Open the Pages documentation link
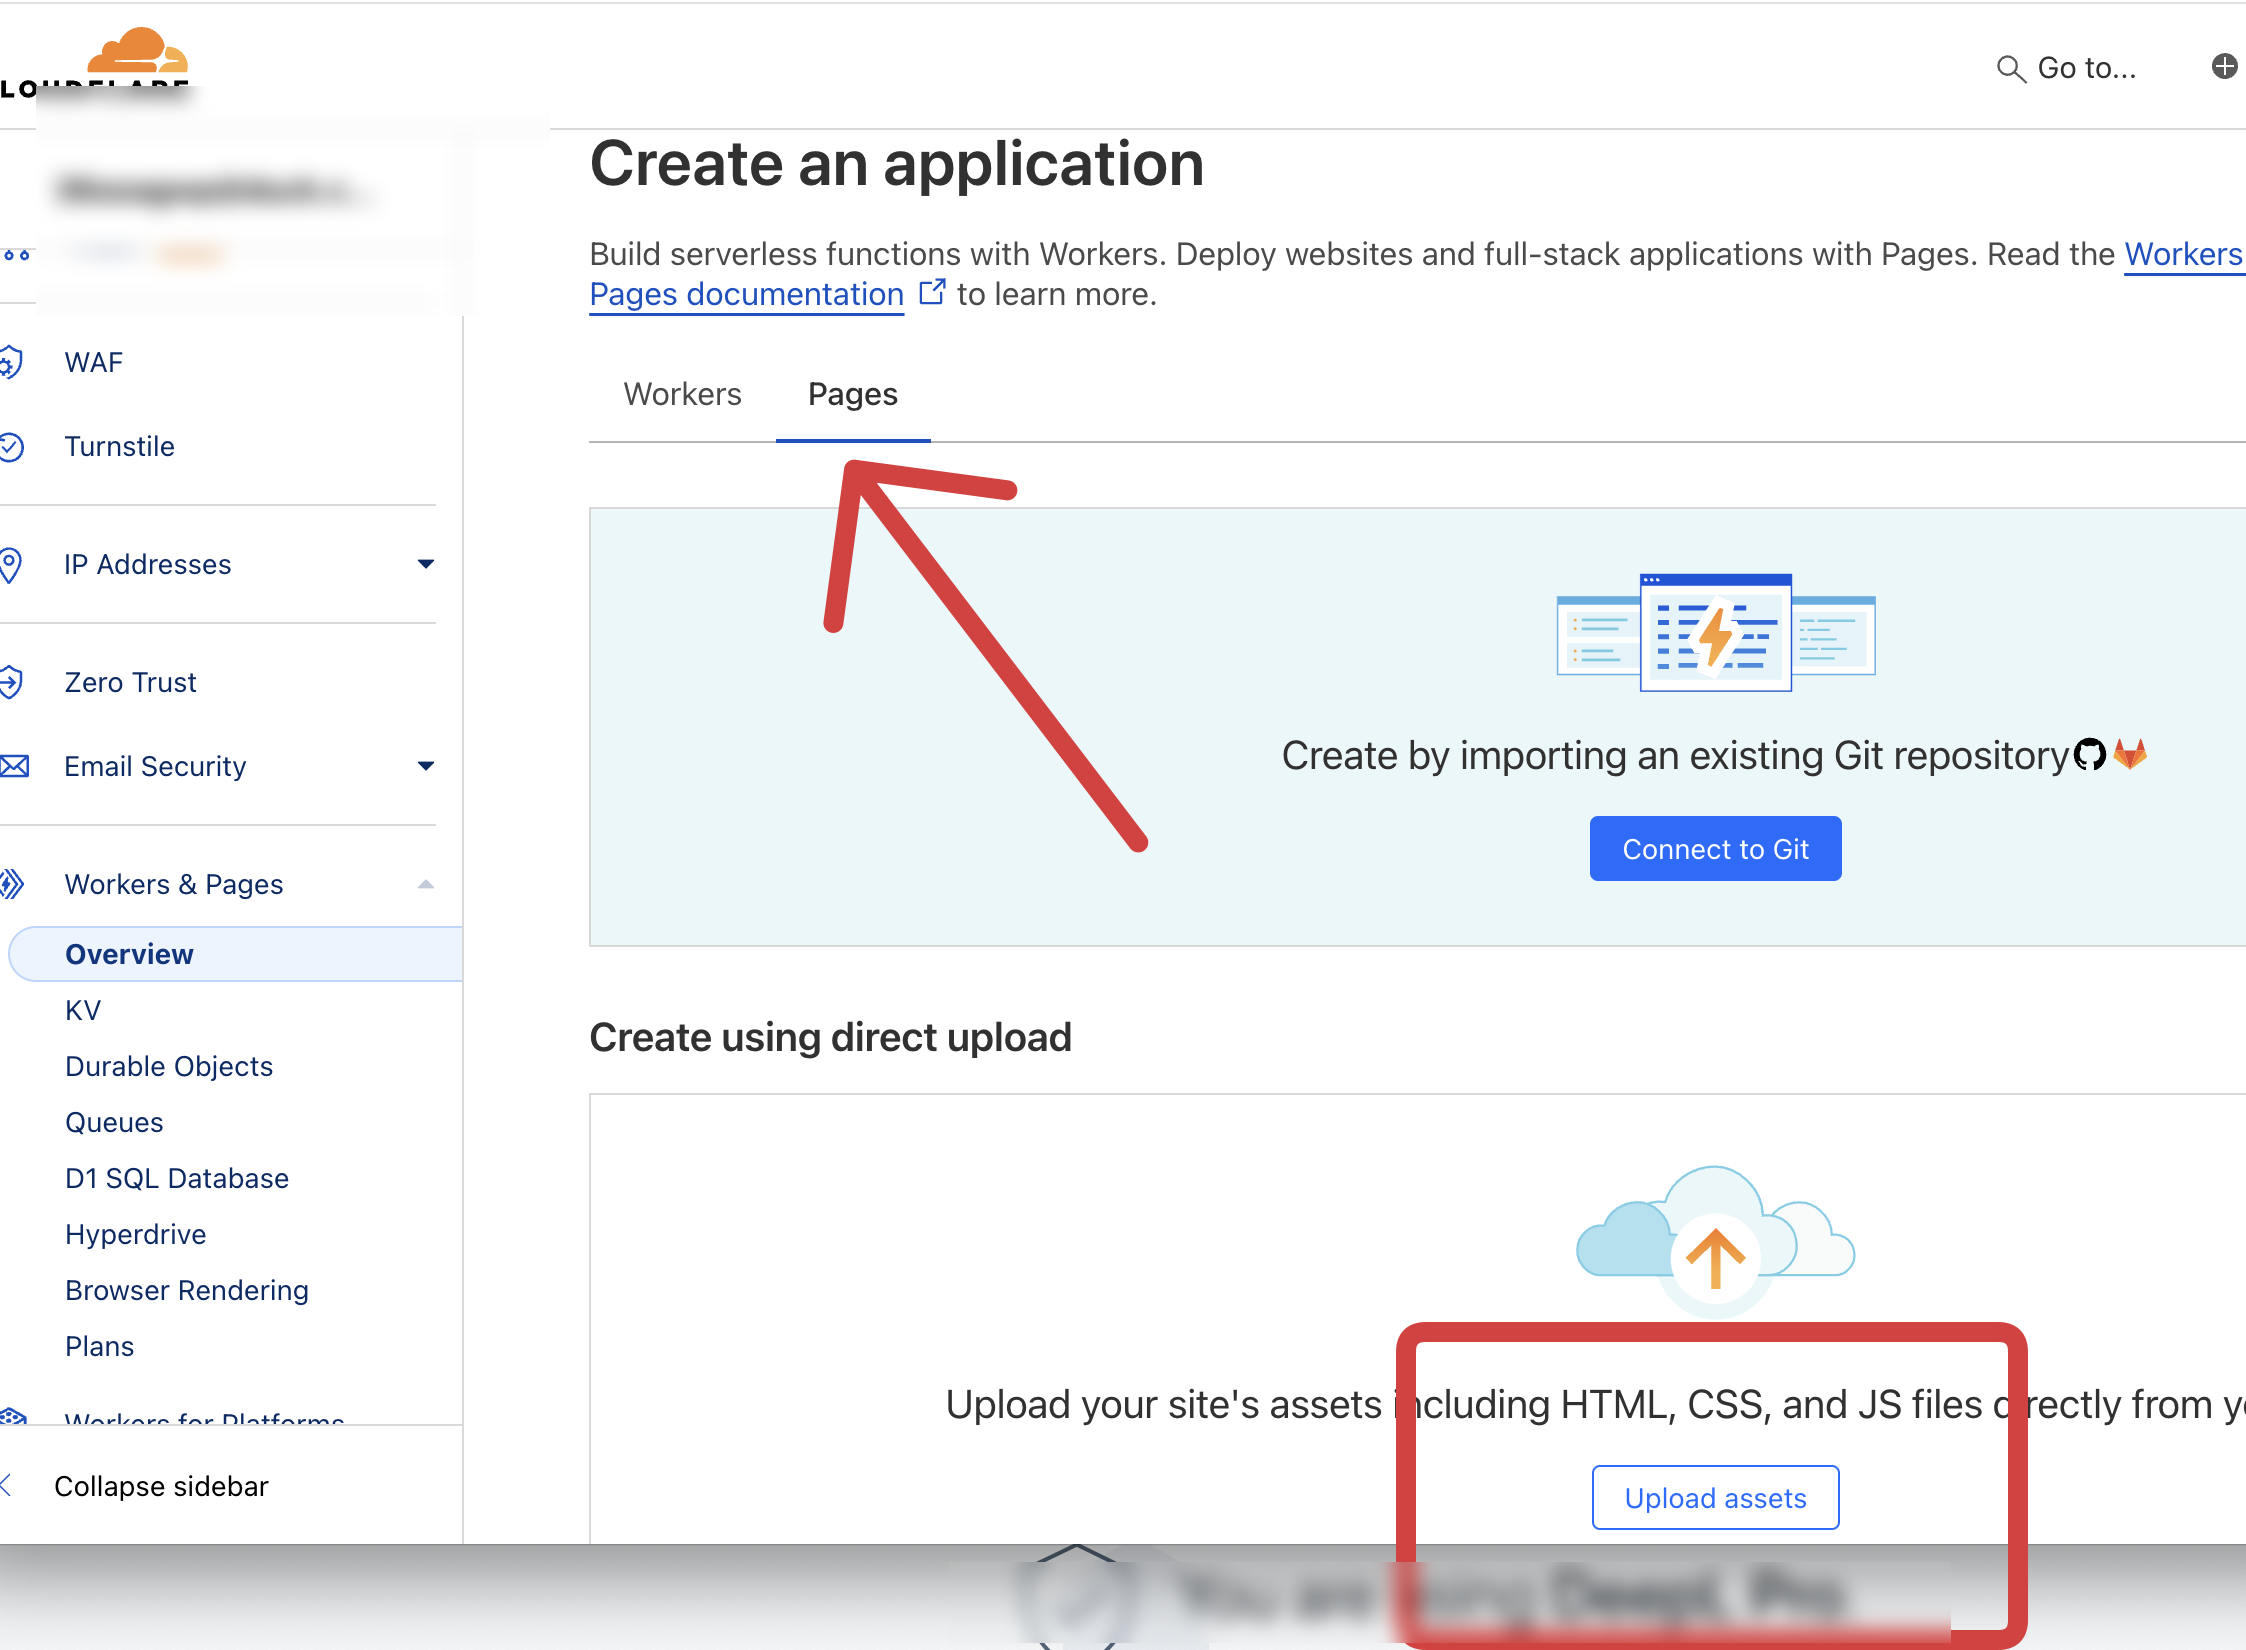The image size is (2246, 1650). pos(746,294)
